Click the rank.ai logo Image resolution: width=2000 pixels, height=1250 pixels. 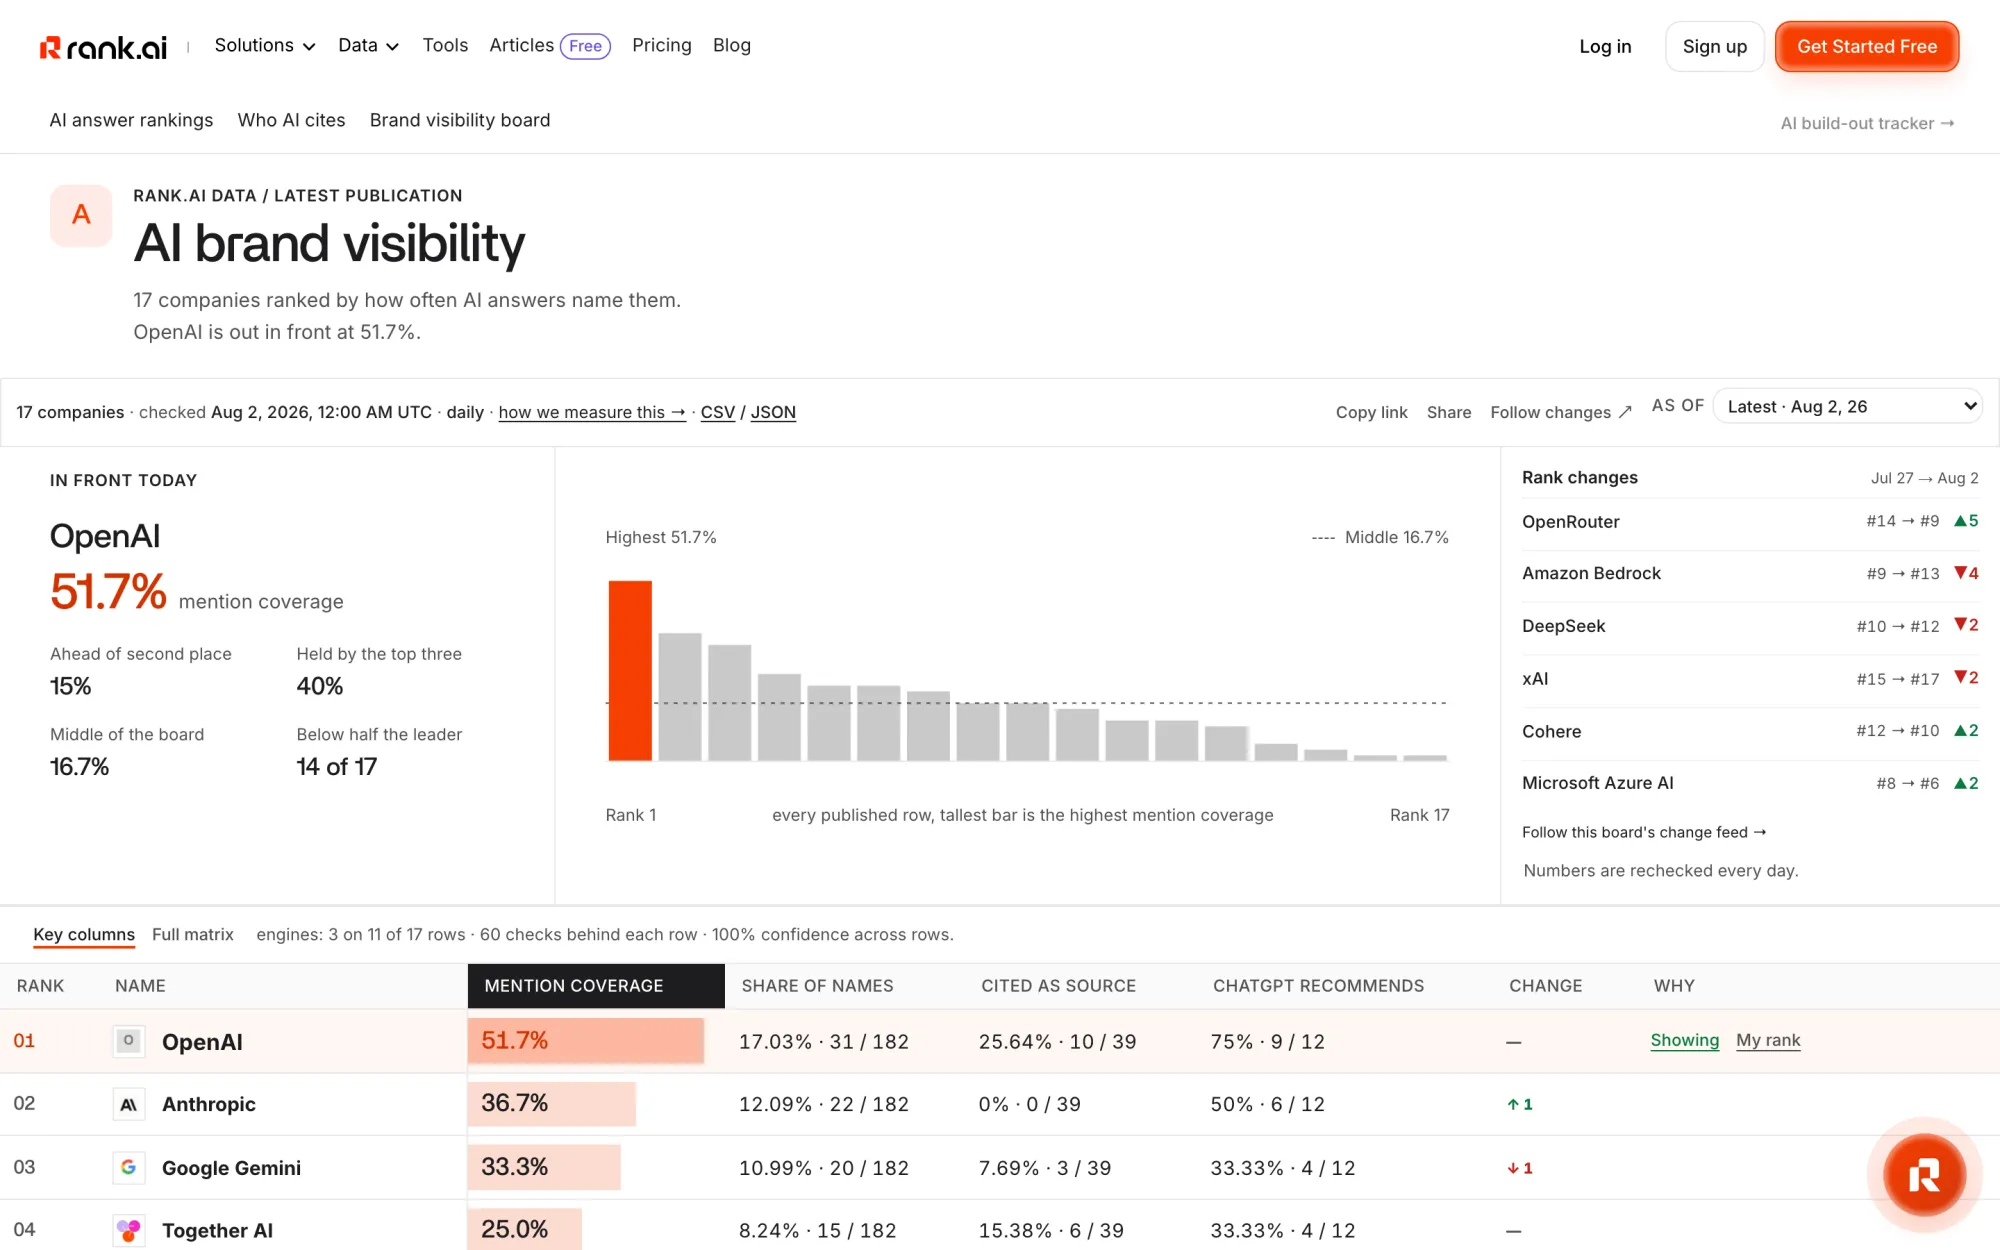coord(103,47)
